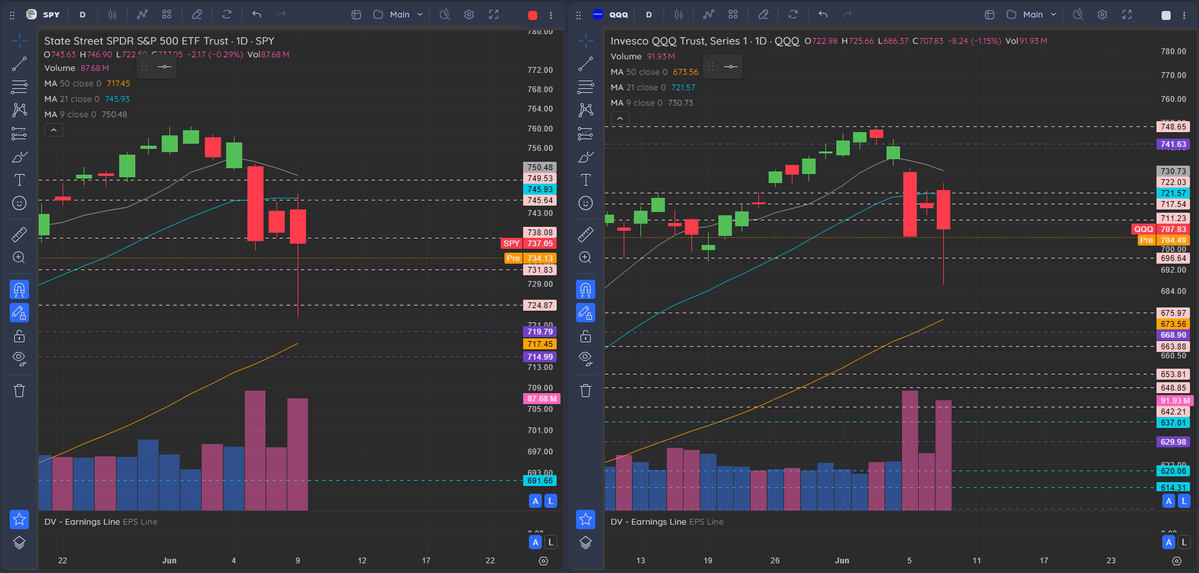
Task: Click the replay icon in SPY toolbar
Action: (226, 15)
